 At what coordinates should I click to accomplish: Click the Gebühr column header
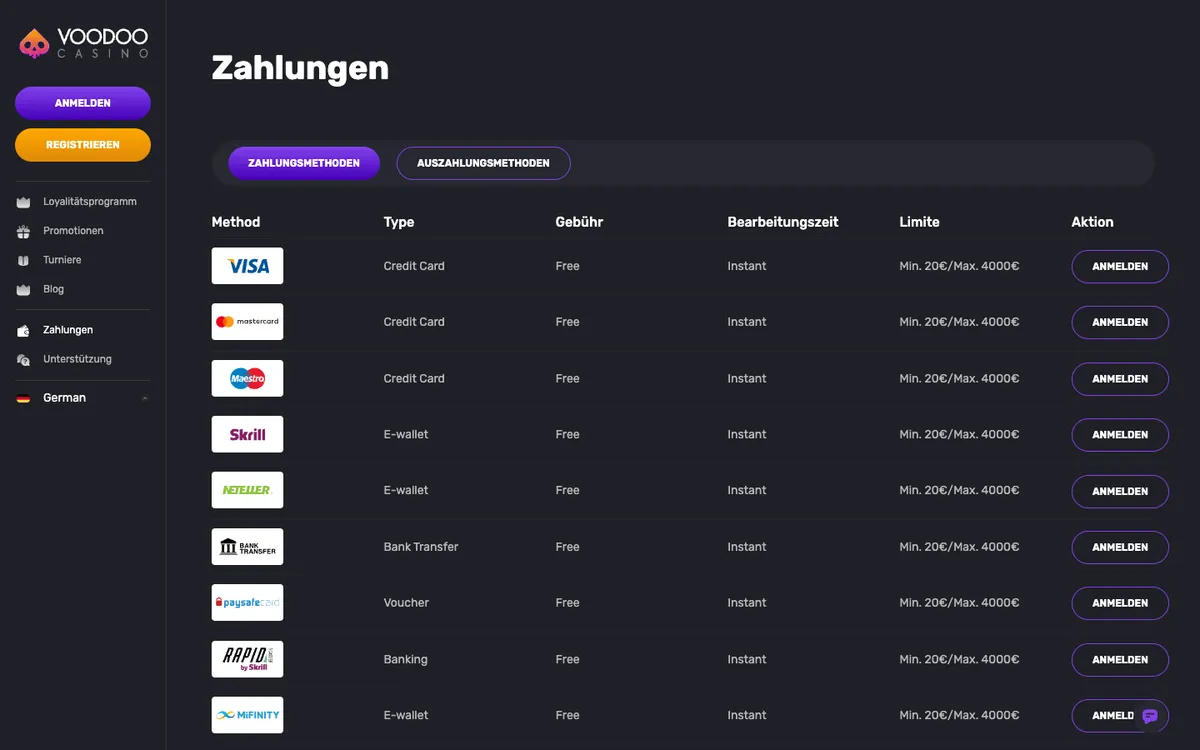point(580,222)
